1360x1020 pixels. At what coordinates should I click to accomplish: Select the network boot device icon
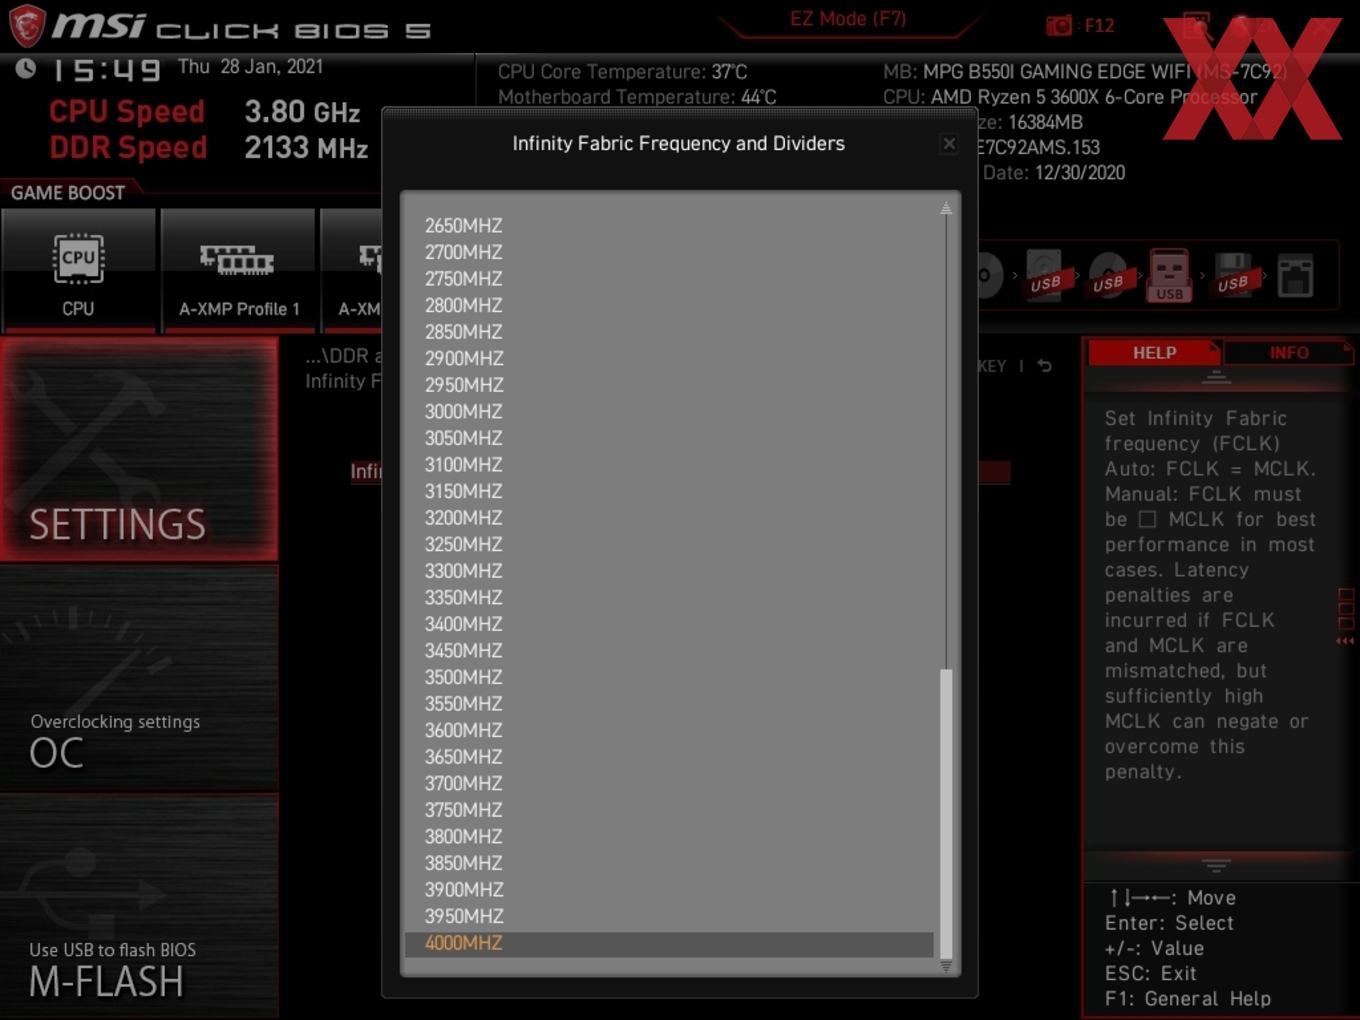pyautogui.click(x=1295, y=276)
